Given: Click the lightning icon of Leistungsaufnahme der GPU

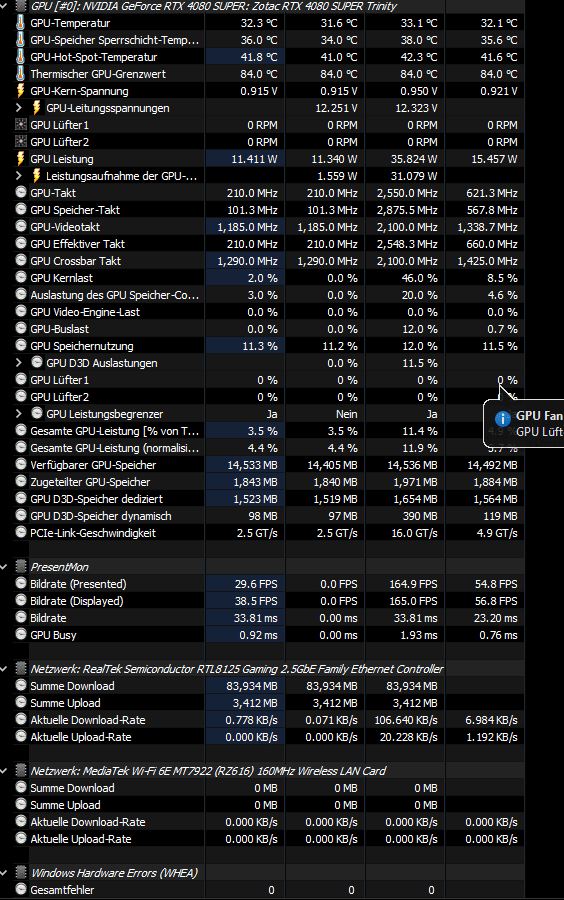Looking at the screenshot, I should [x=37, y=176].
